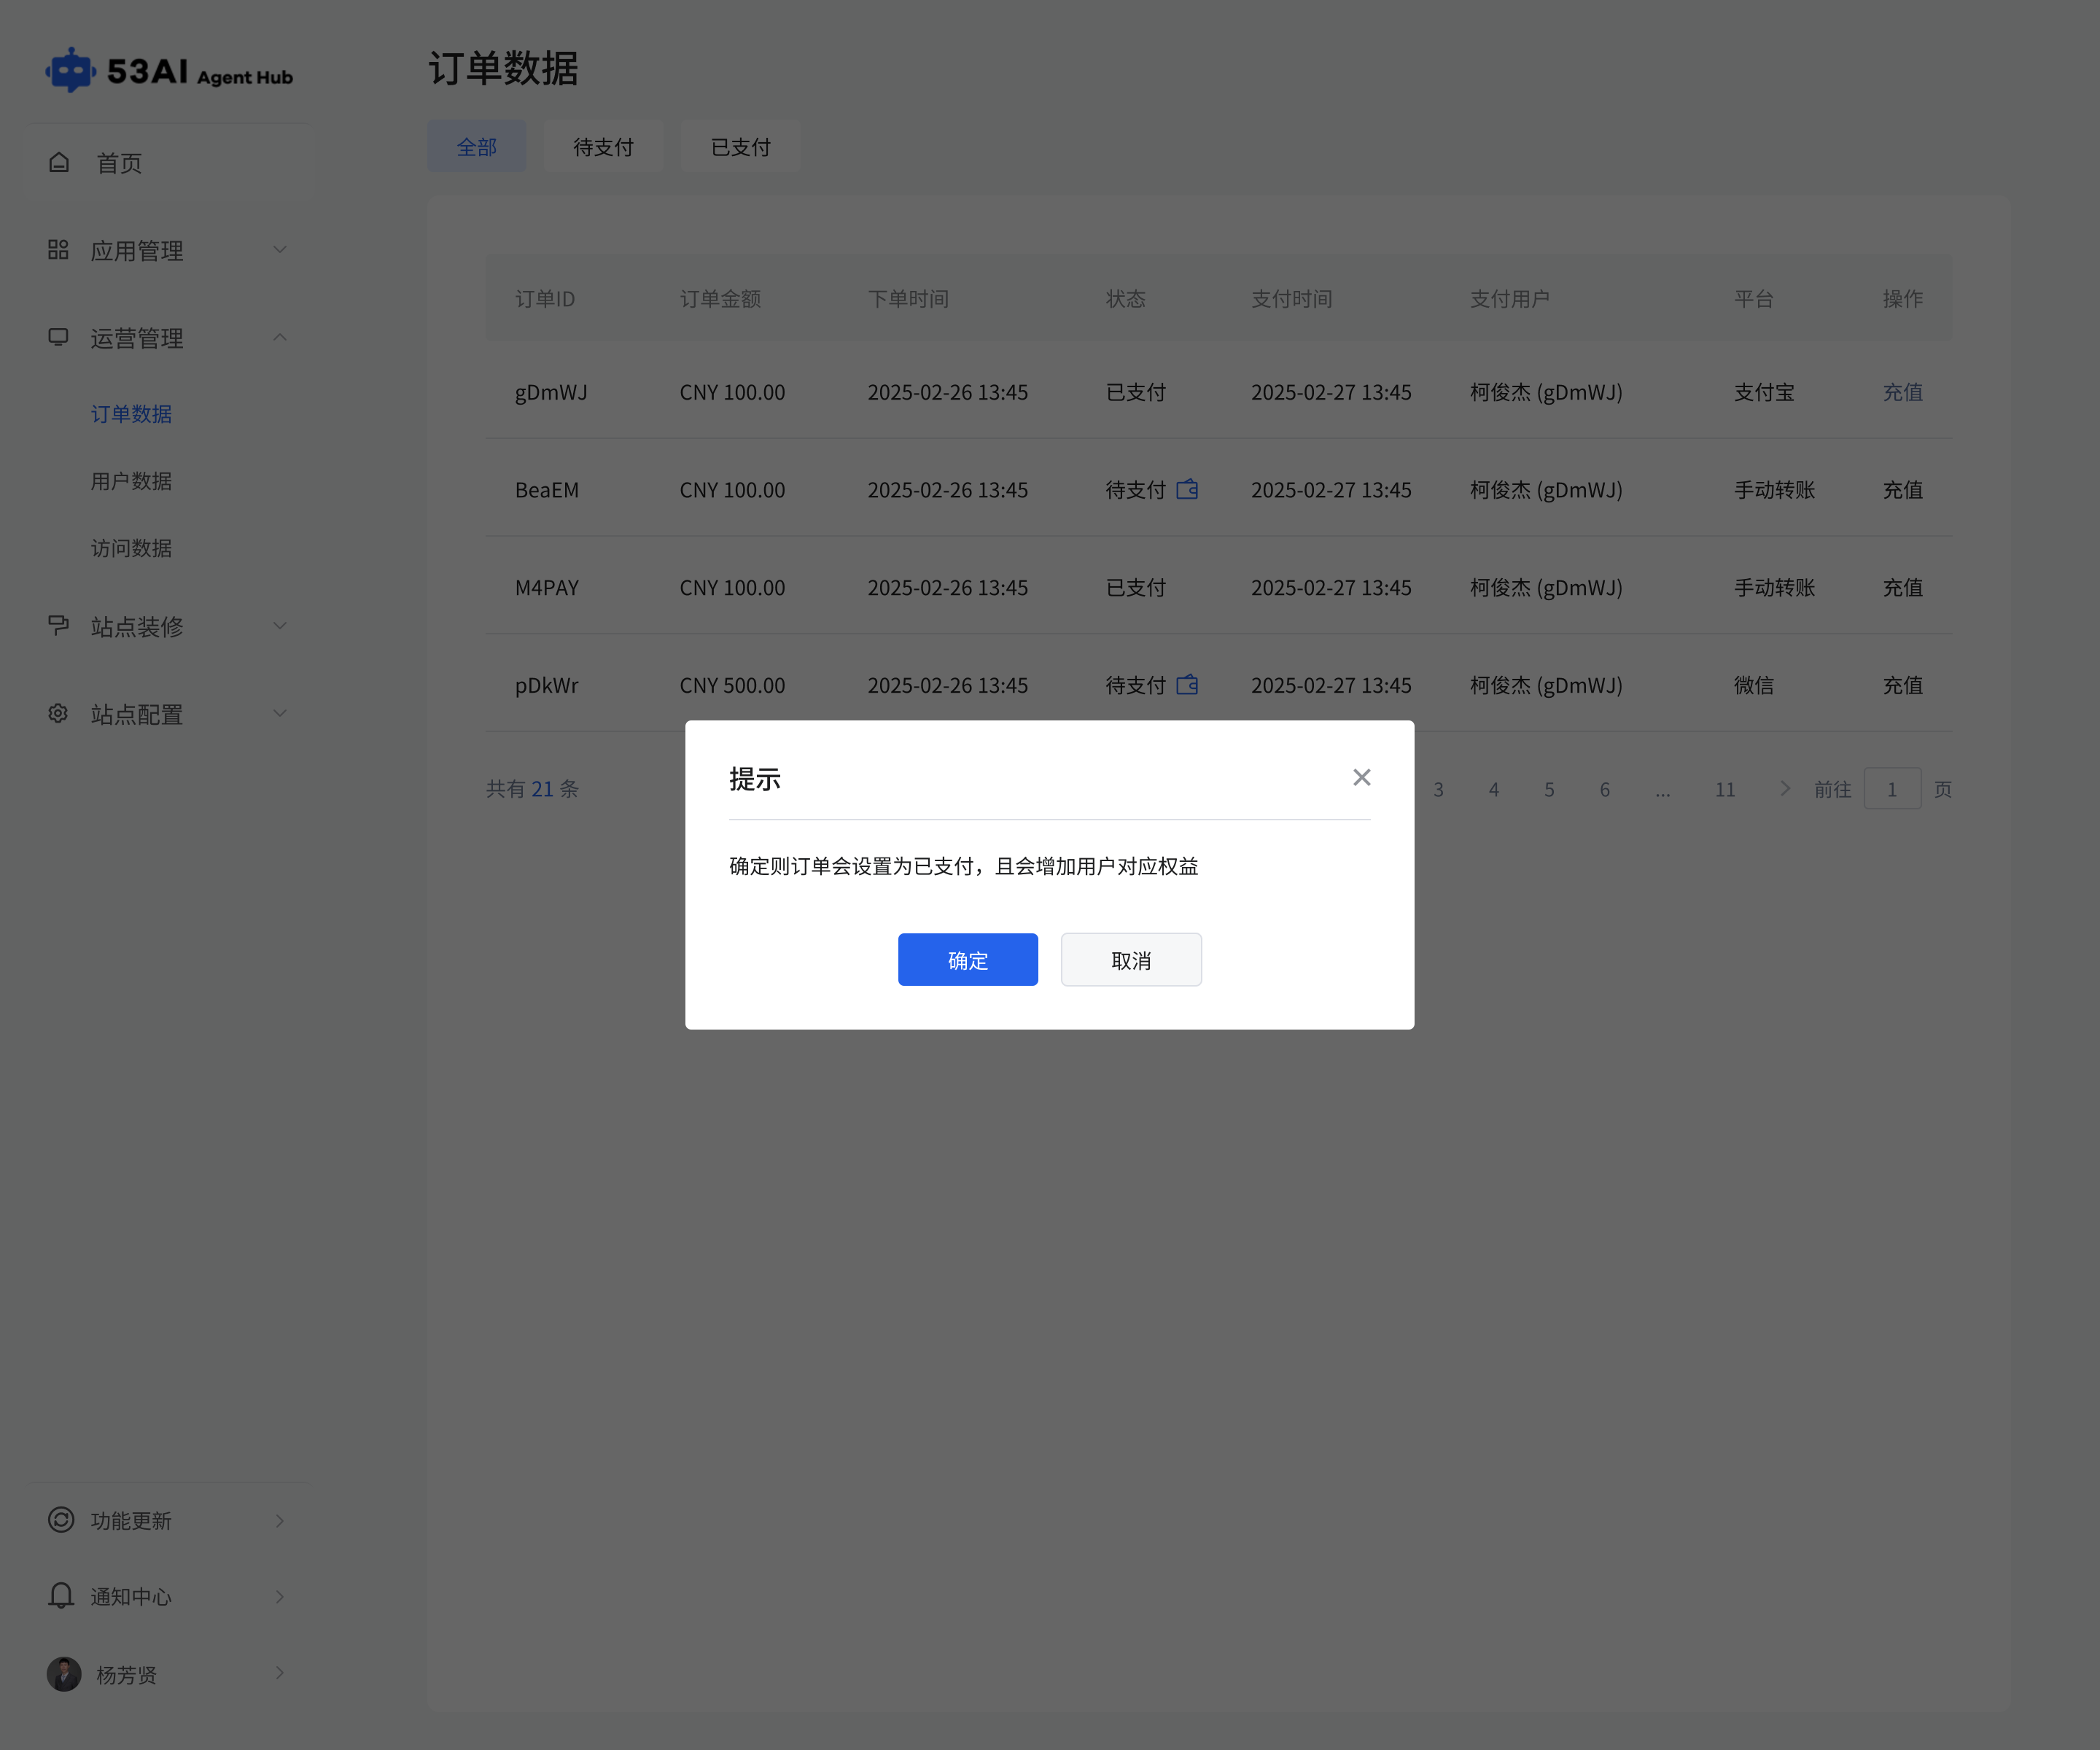Click the grid icon for 应用管理

[x=58, y=250]
